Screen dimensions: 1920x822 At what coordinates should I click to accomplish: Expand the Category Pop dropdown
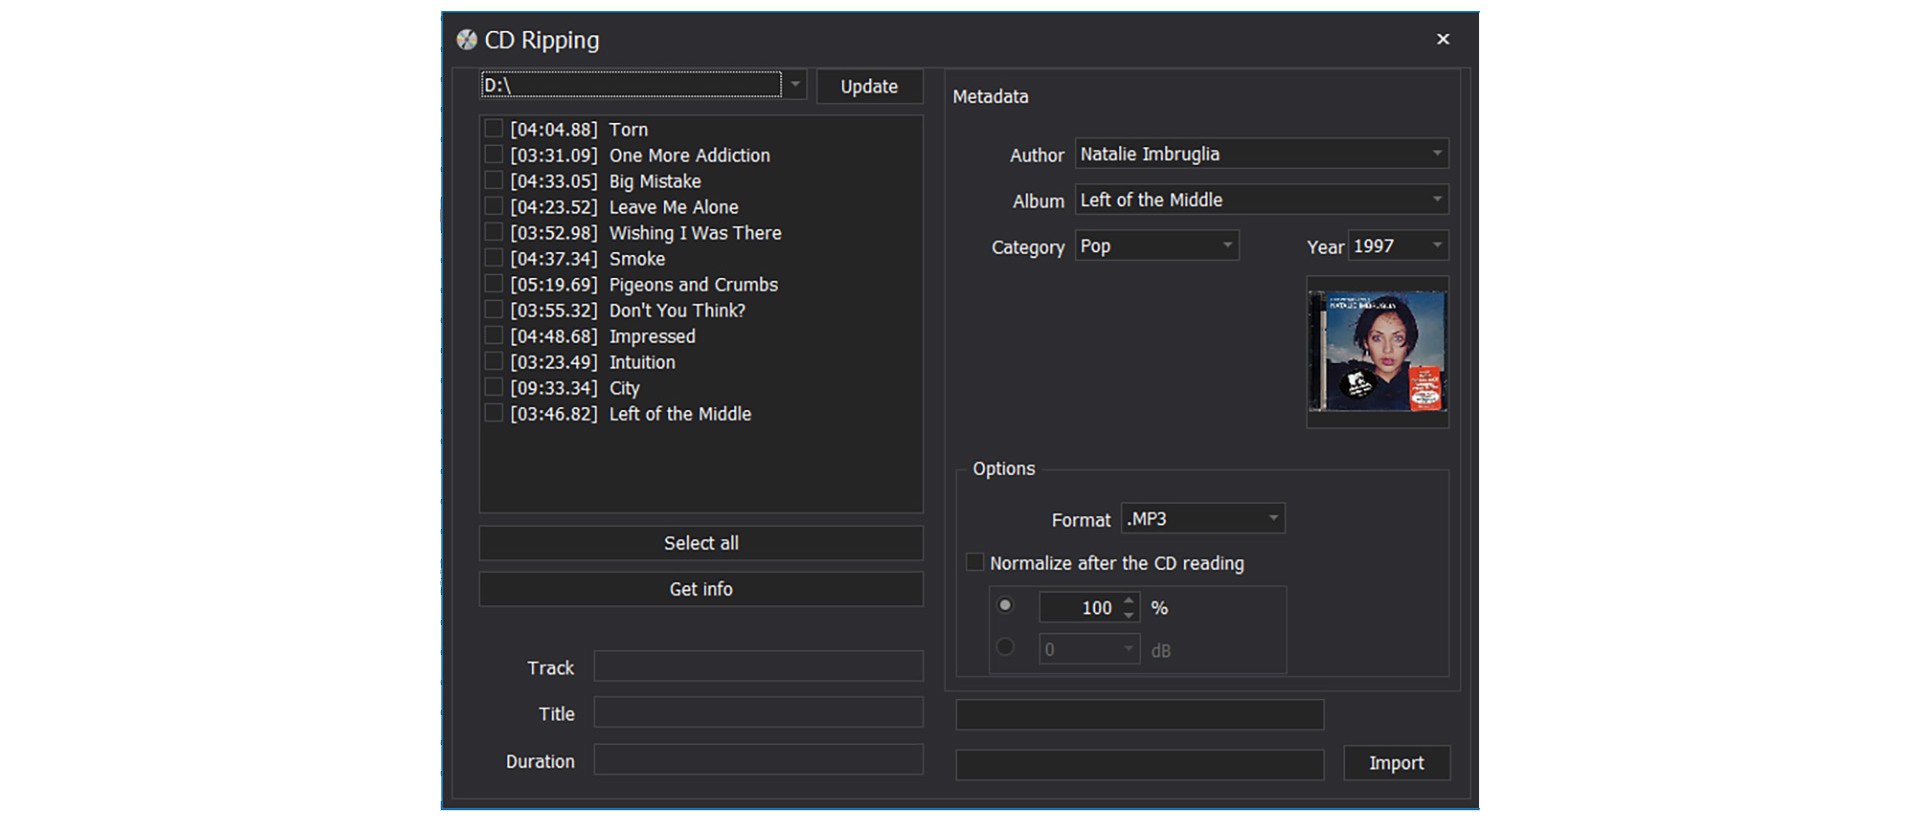pos(1227,246)
